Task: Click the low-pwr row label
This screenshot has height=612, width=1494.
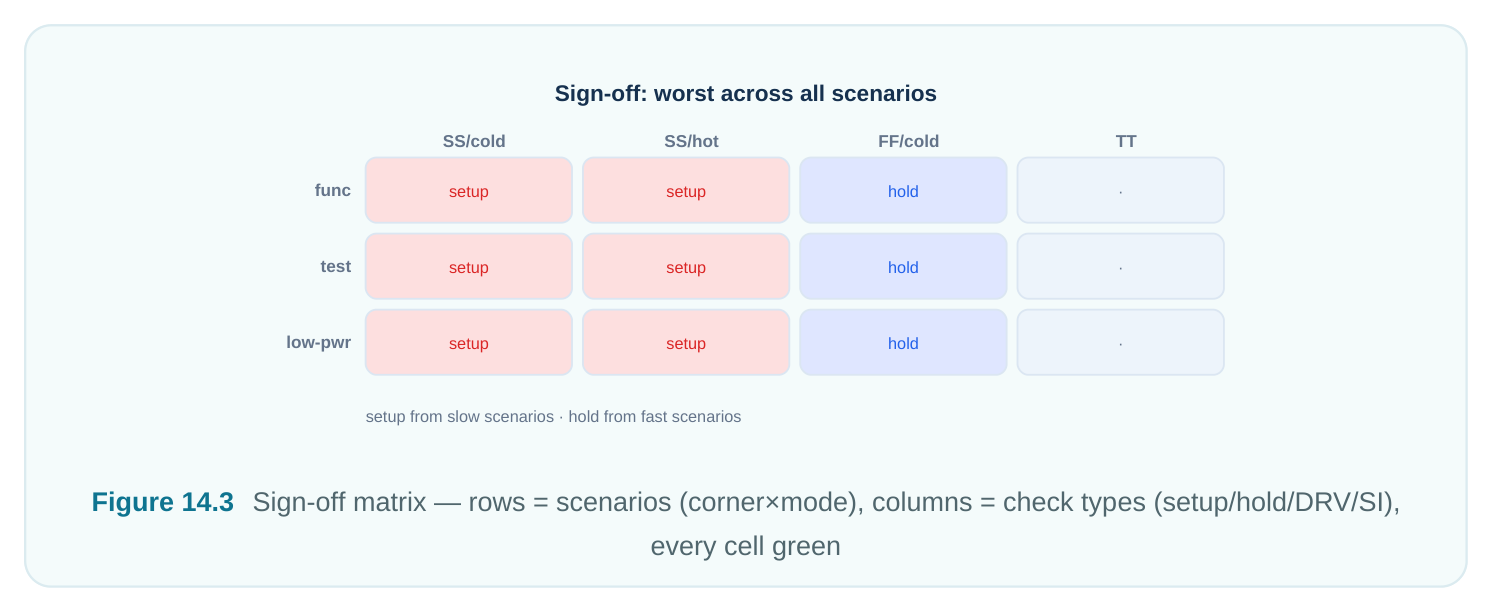Action: pyautogui.click(x=318, y=342)
